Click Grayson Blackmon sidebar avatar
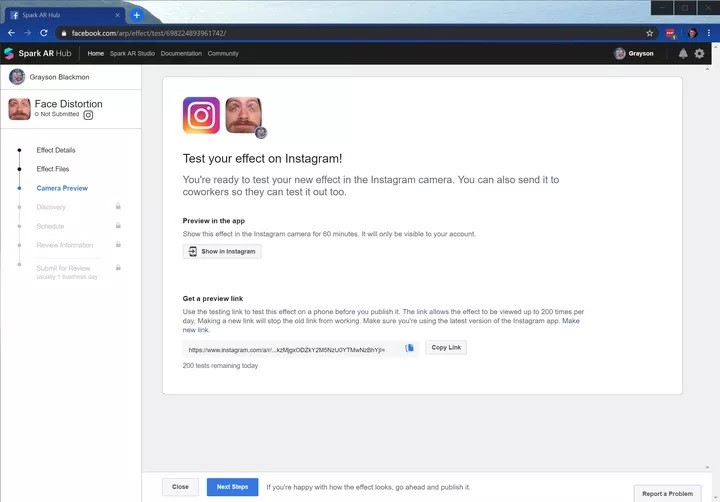 pyautogui.click(x=17, y=77)
